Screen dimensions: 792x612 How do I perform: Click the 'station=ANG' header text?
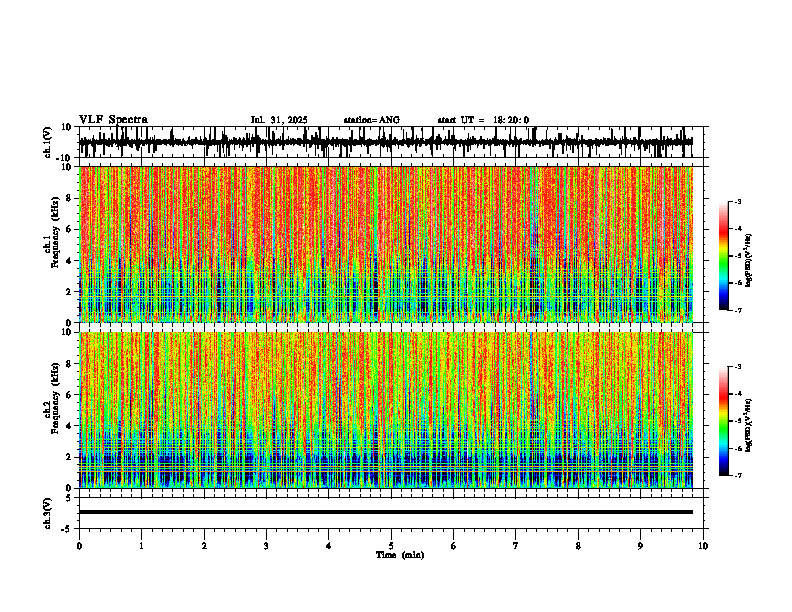pyautogui.click(x=372, y=120)
